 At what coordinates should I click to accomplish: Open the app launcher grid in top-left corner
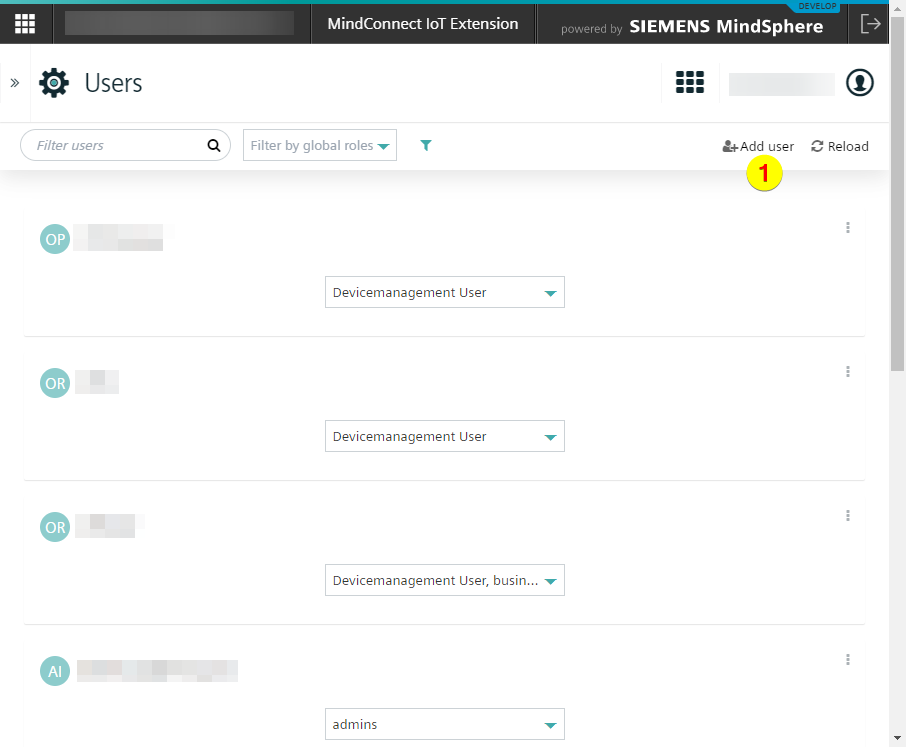point(23,23)
